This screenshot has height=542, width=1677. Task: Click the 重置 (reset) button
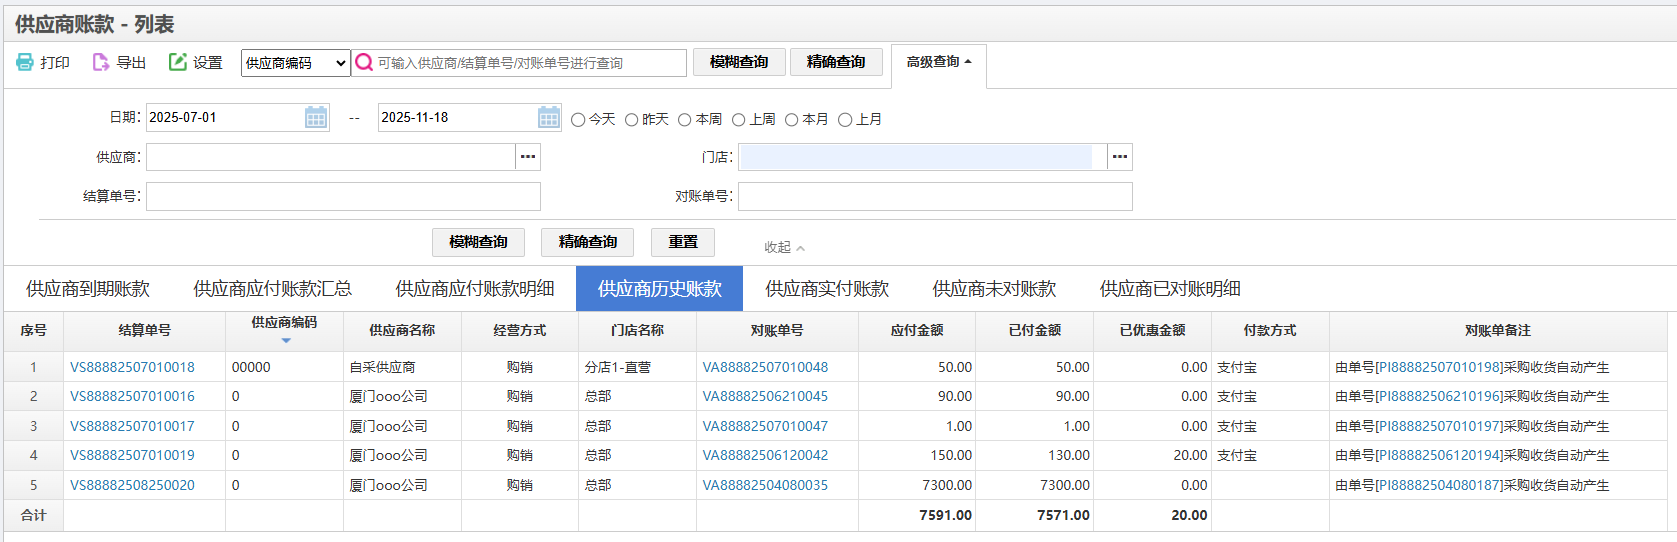coord(683,242)
